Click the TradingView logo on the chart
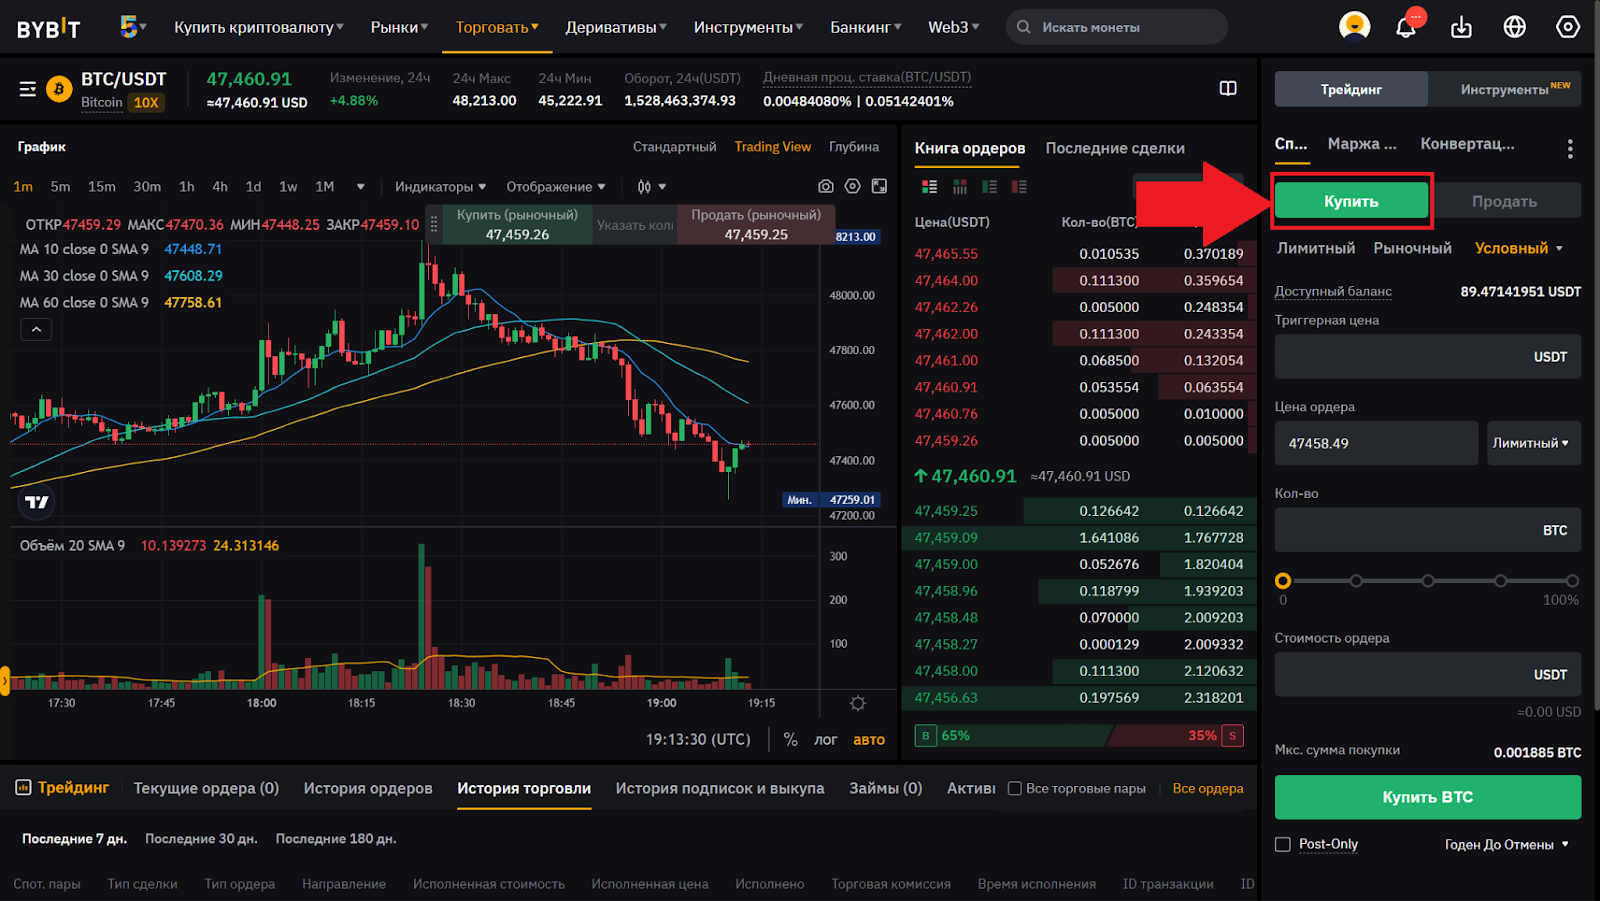This screenshot has width=1600, height=901. [x=37, y=502]
